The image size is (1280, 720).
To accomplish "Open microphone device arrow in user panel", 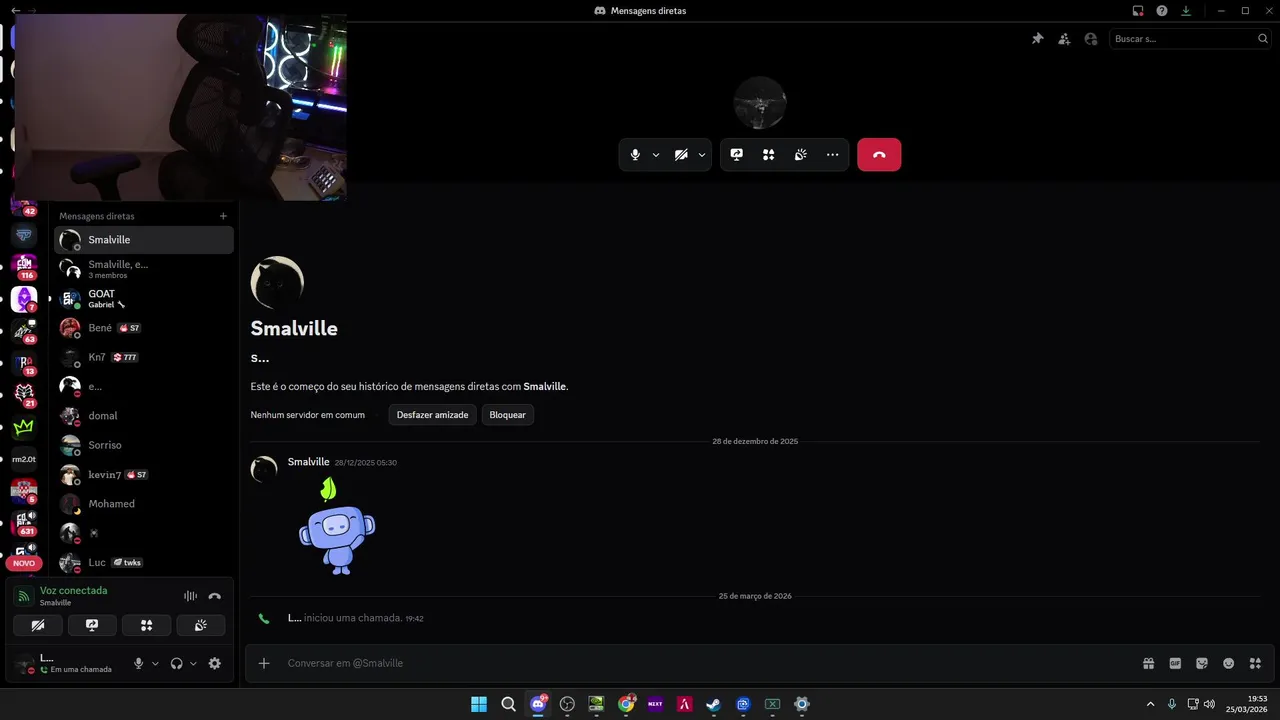I will pyautogui.click(x=155, y=663).
